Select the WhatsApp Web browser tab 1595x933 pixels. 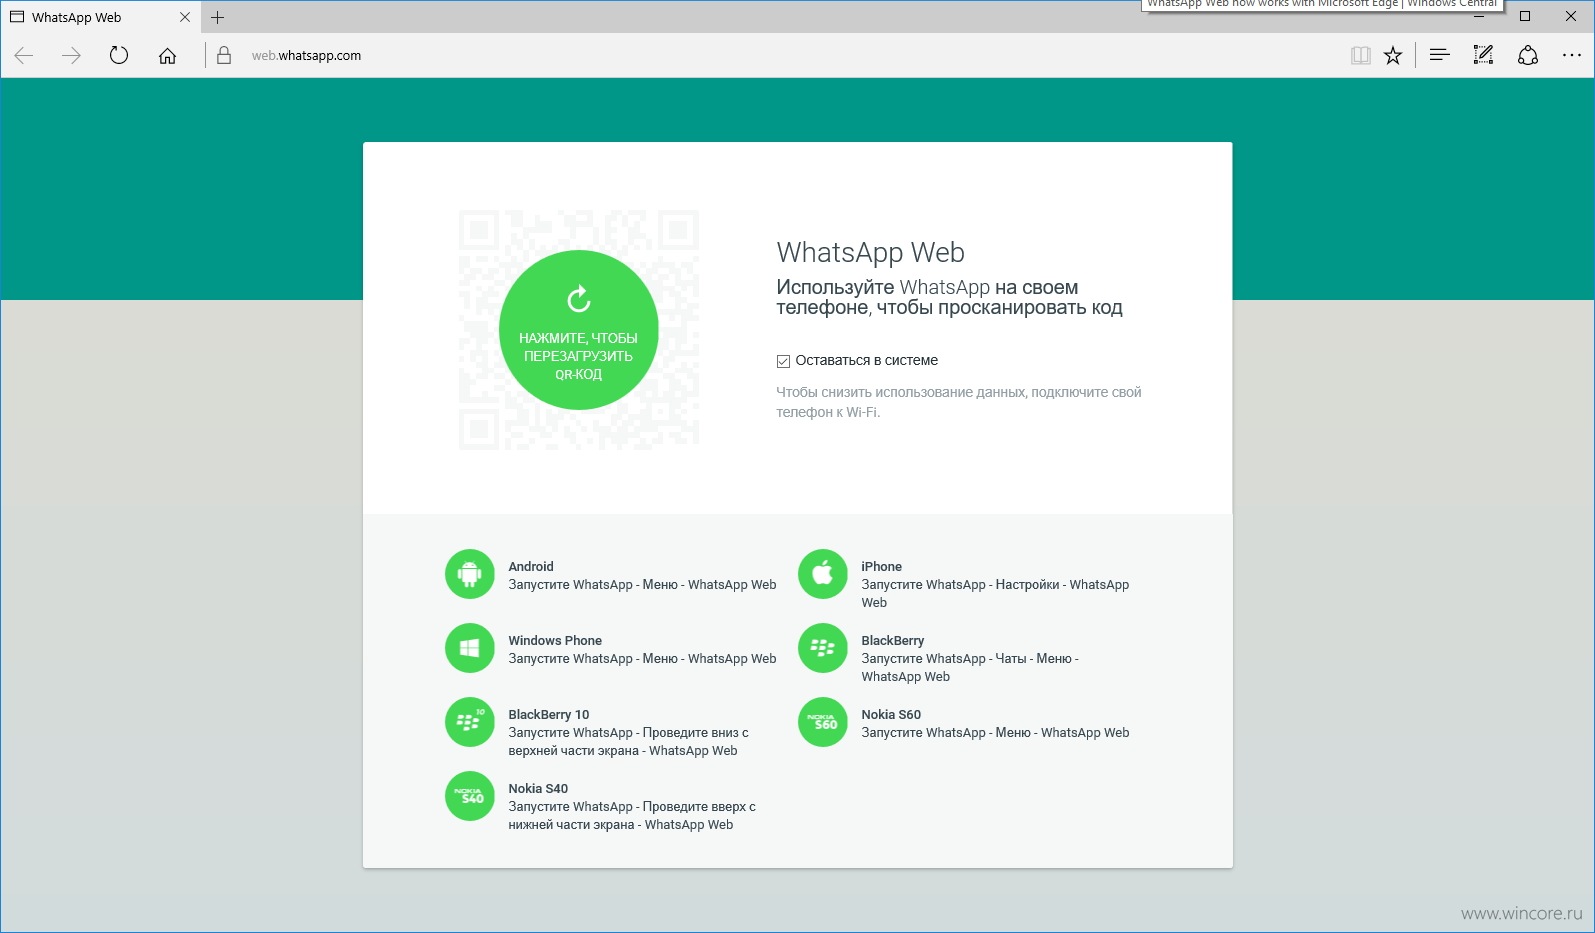[100, 17]
